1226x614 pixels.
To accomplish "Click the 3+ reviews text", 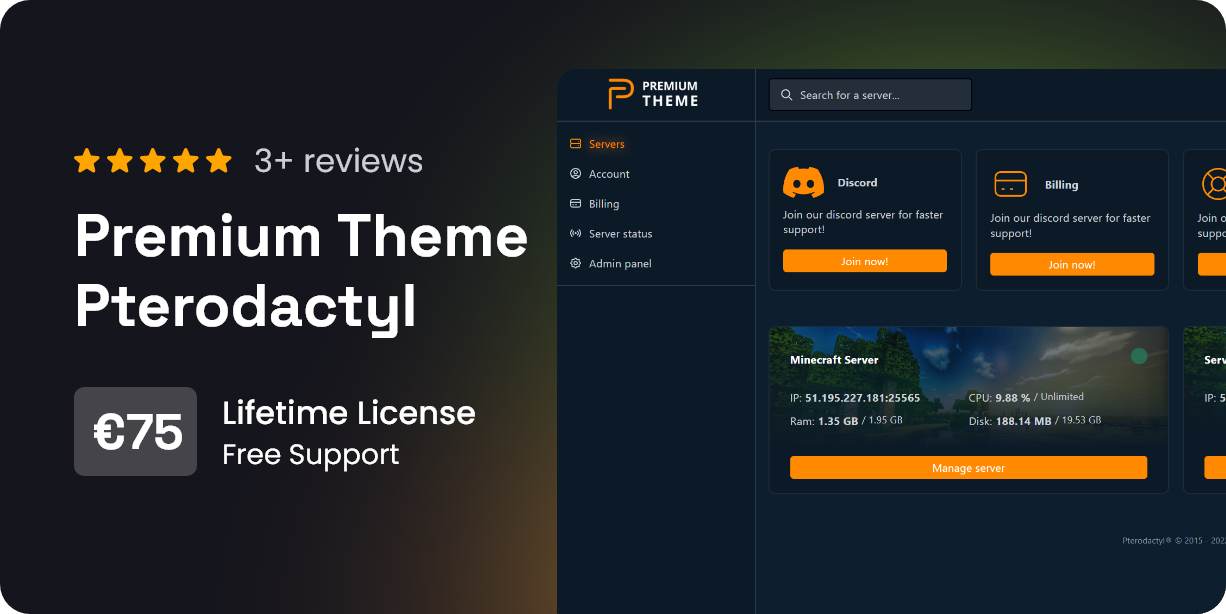I will tap(339, 161).
